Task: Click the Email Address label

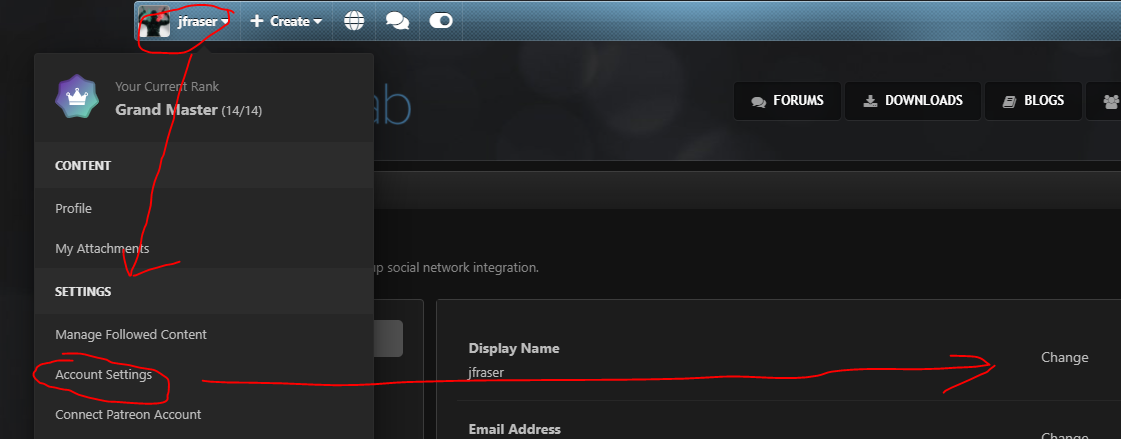Action: [x=515, y=429]
